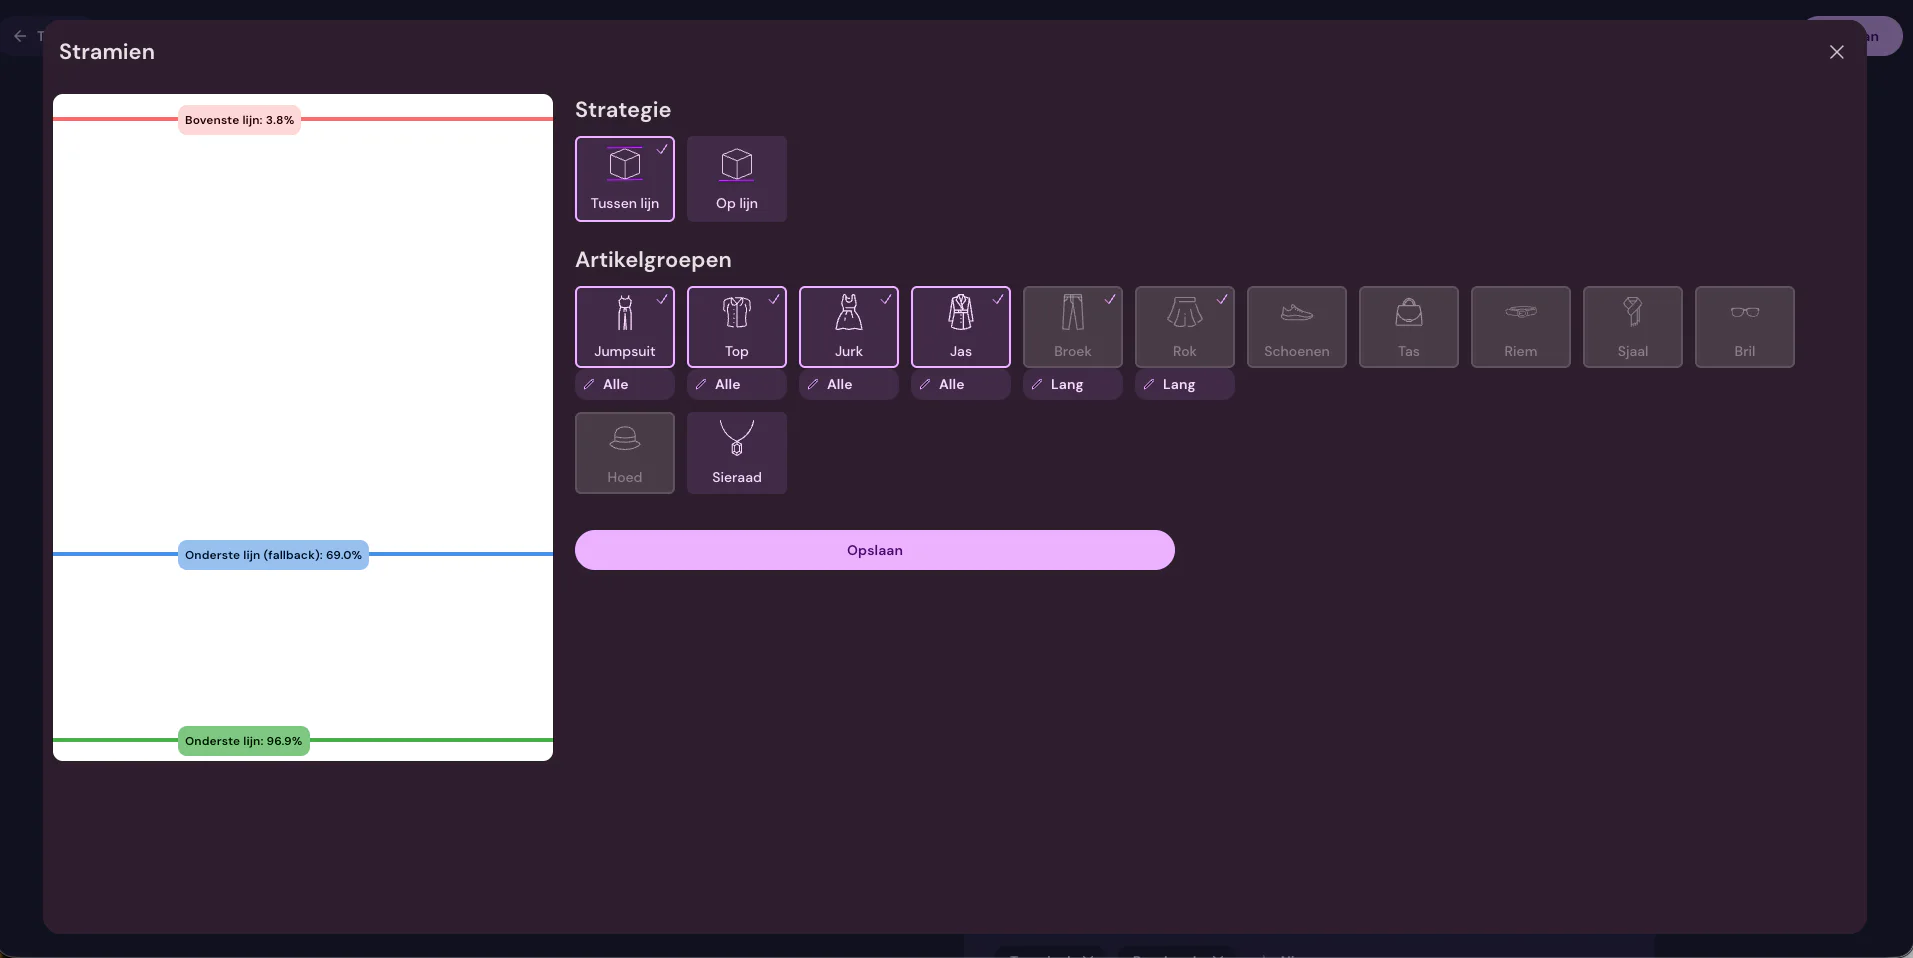Enable the Riem belt group
This screenshot has width=1913, height=958.
[x=1521, y=327]
